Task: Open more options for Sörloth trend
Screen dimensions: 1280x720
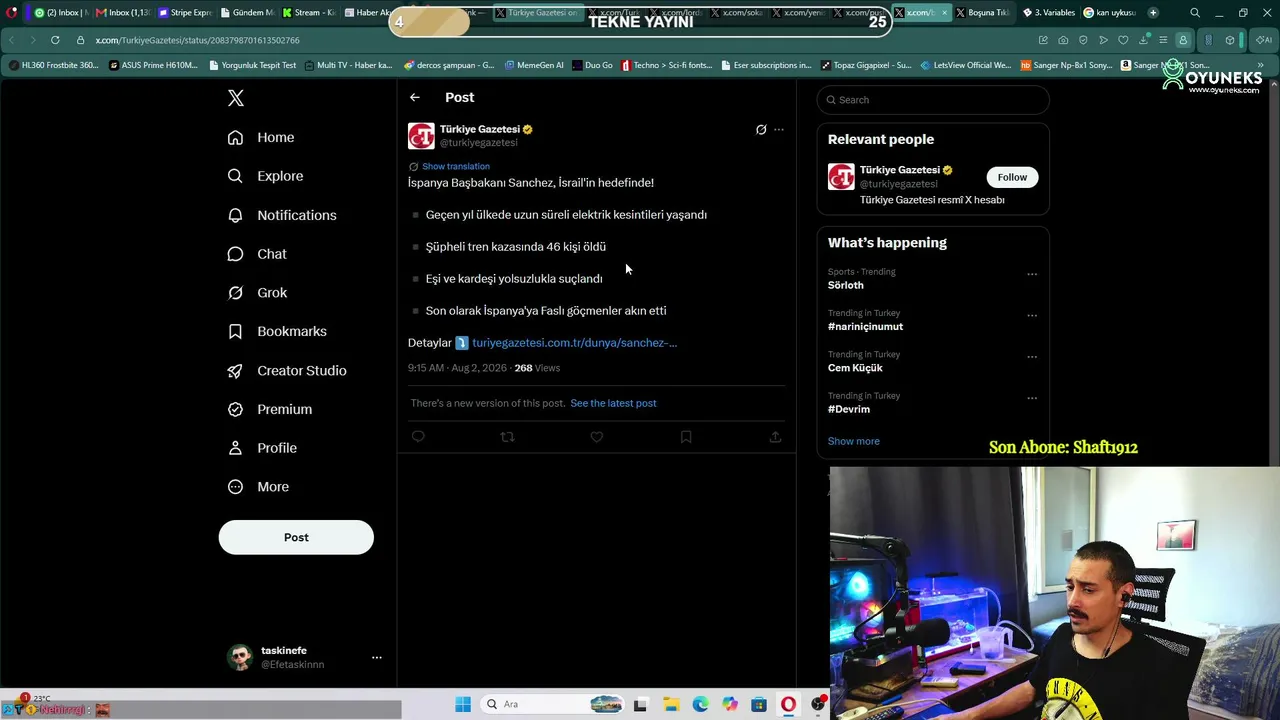Action: 1032,274
